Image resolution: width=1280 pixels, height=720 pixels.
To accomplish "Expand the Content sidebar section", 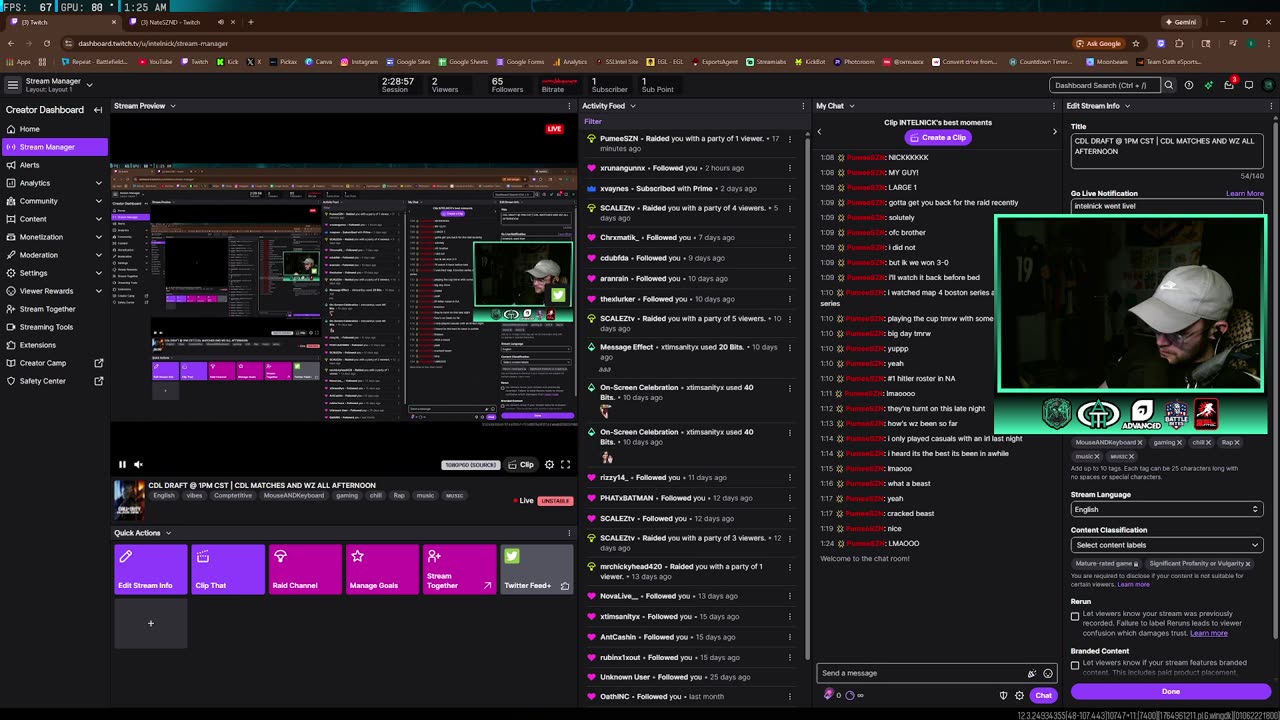I will (98, 219).
